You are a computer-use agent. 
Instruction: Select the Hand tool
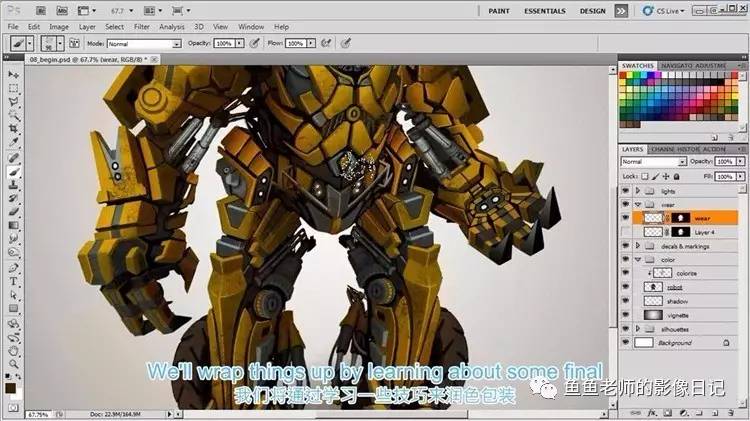13,351
